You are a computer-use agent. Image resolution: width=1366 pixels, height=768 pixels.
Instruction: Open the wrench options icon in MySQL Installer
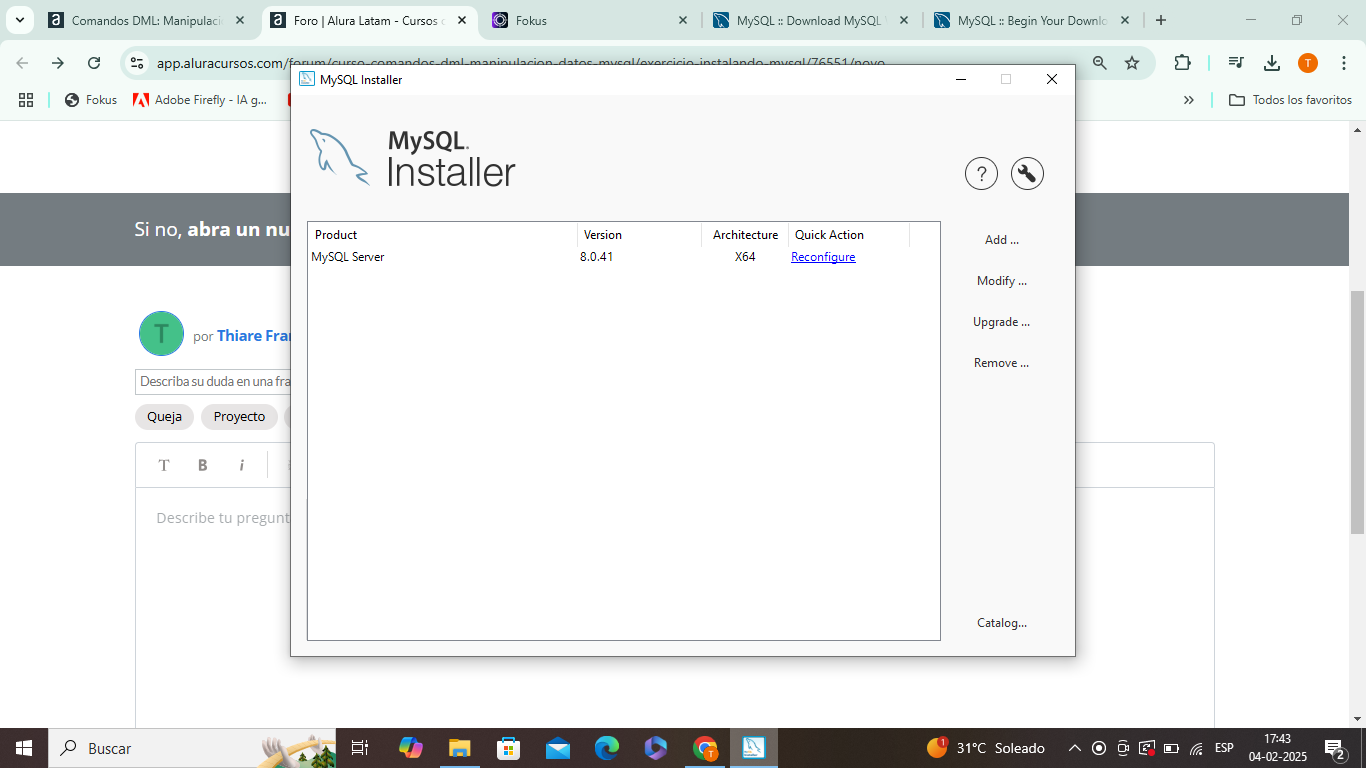[x=1027, y=173]
